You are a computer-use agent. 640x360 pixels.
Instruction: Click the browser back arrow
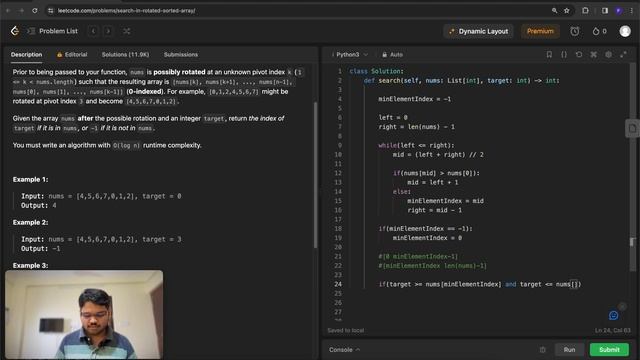coord(8,11)
